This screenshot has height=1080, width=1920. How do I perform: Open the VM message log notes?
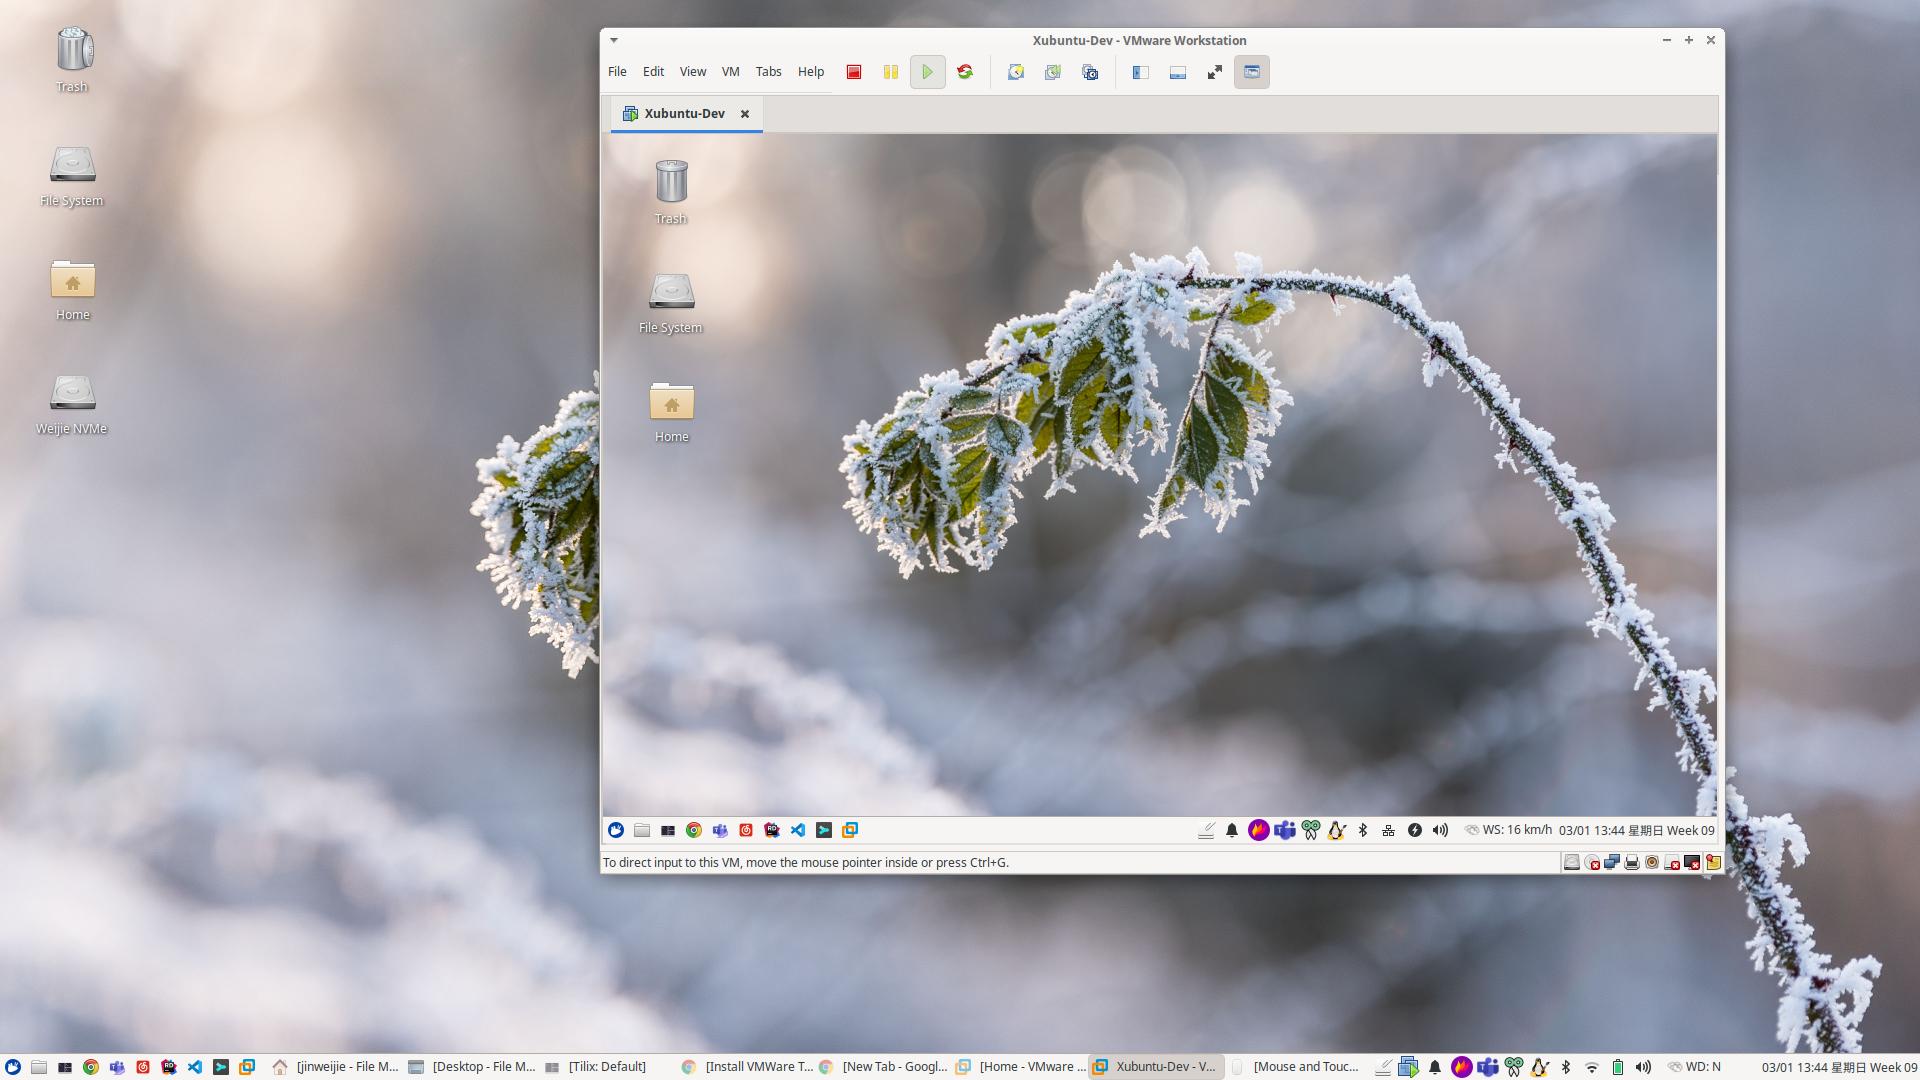1713,862
